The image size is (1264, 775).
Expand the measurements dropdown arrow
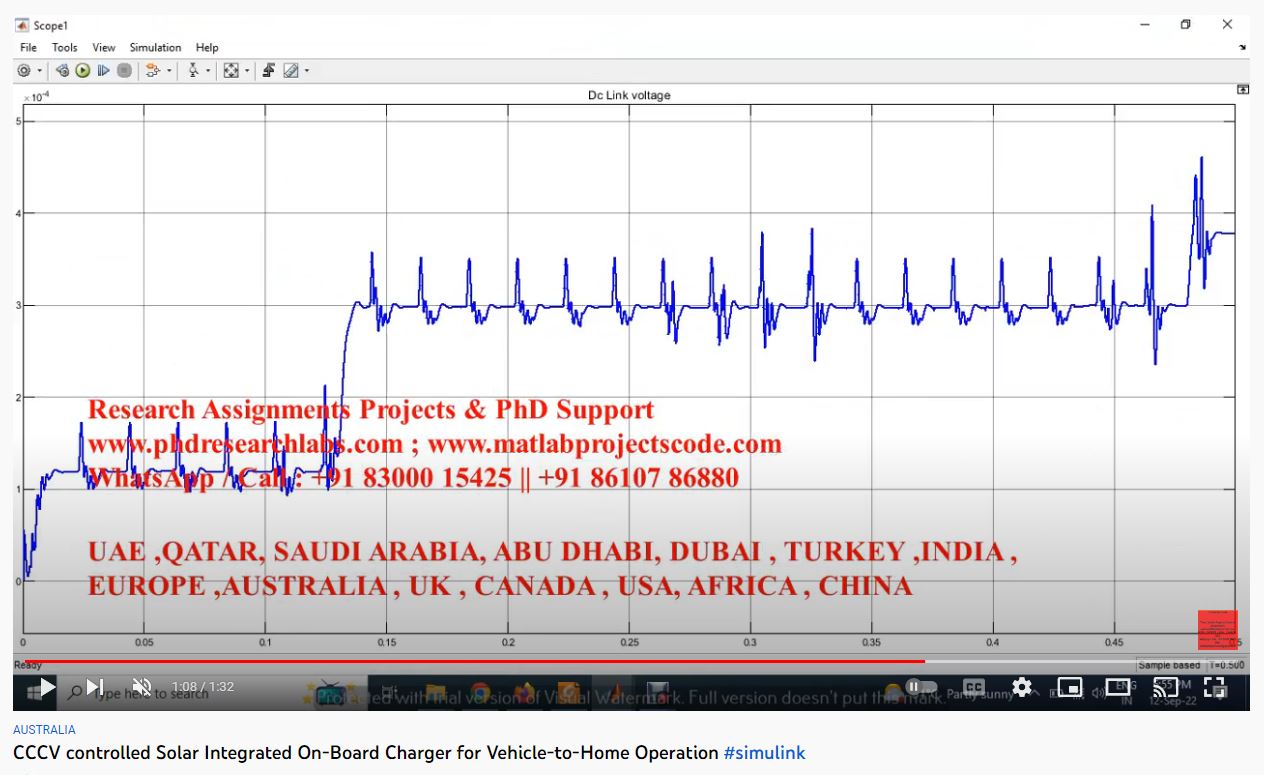(307, 71)
